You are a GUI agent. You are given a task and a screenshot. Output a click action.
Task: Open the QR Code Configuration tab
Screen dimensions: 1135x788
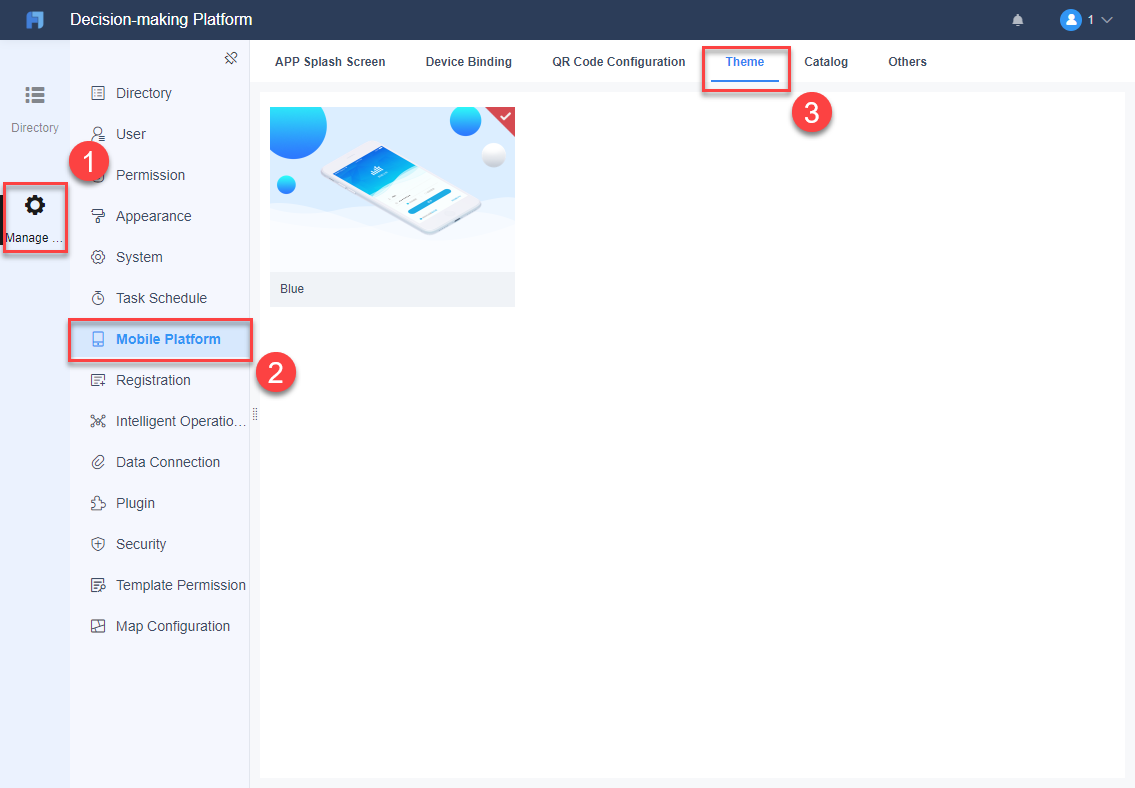[x=618, y=61]
